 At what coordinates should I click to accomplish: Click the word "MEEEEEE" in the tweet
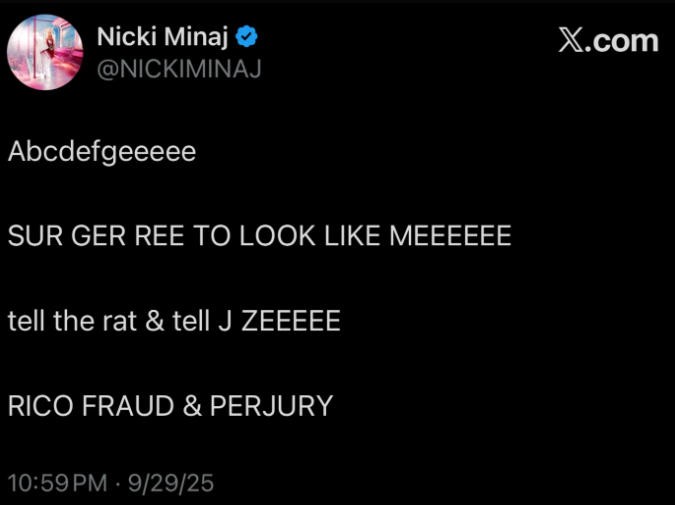tap(449, 237)
